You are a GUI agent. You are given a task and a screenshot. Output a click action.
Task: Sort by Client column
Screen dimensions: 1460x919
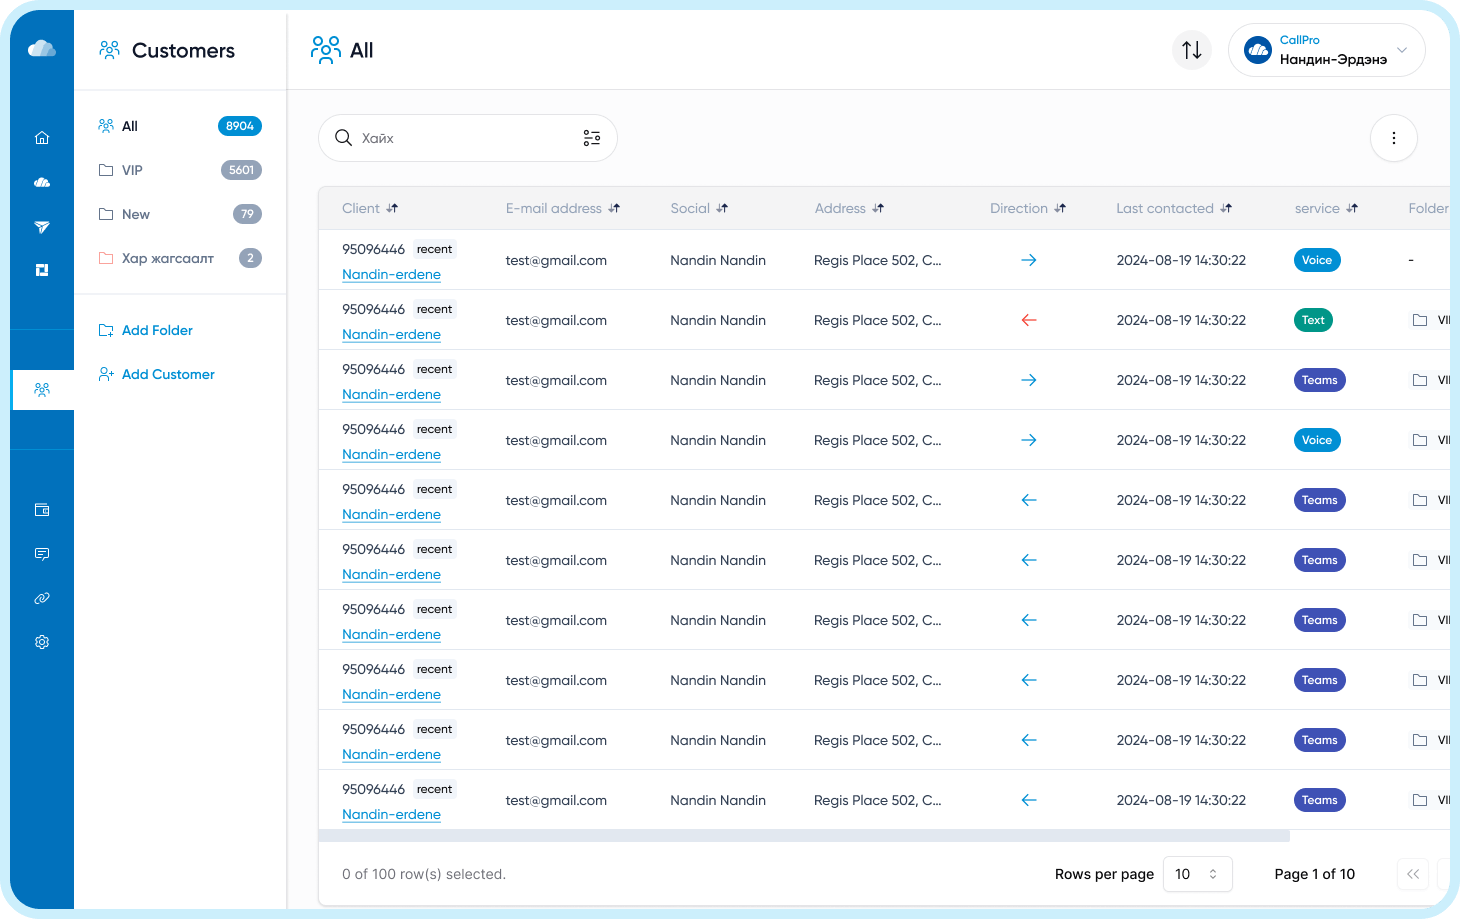370,208
